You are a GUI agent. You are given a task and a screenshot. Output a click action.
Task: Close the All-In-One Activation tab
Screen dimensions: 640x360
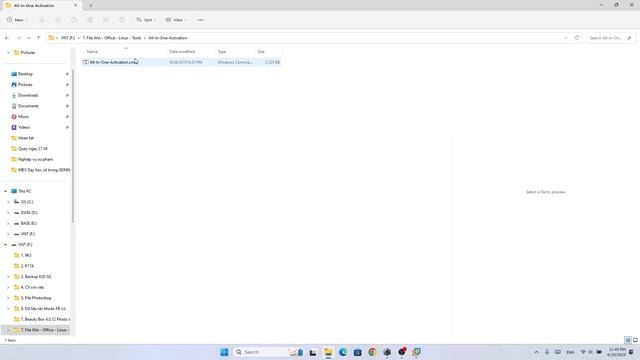76,5
